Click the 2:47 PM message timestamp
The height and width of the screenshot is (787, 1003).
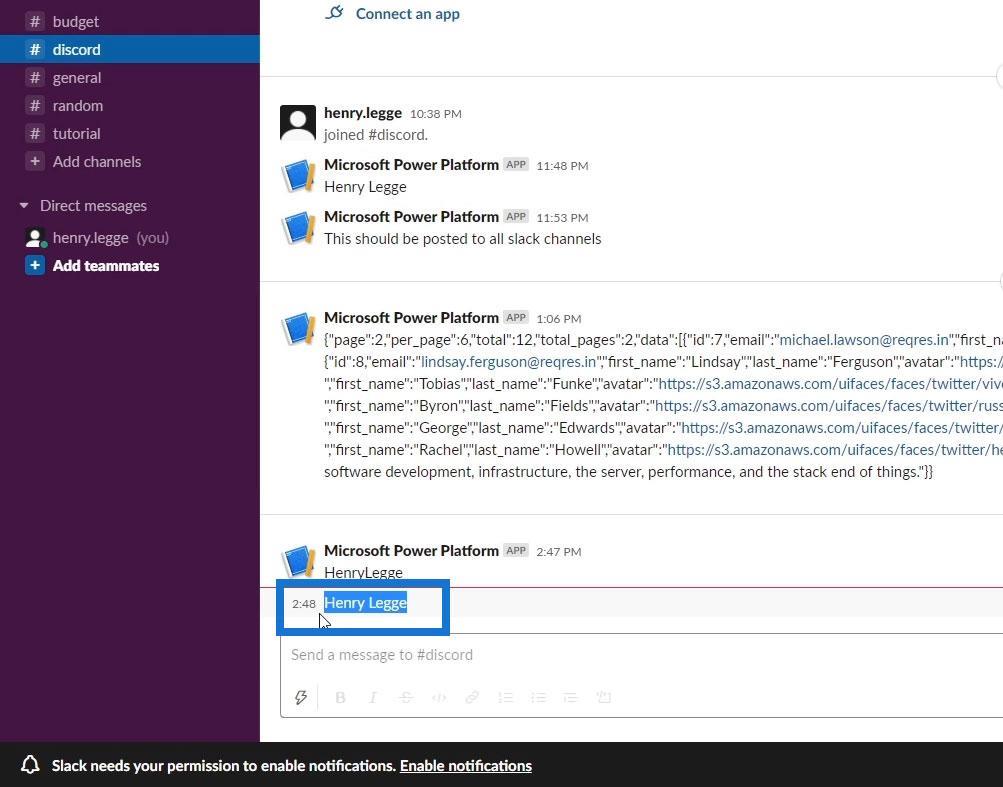558,552
